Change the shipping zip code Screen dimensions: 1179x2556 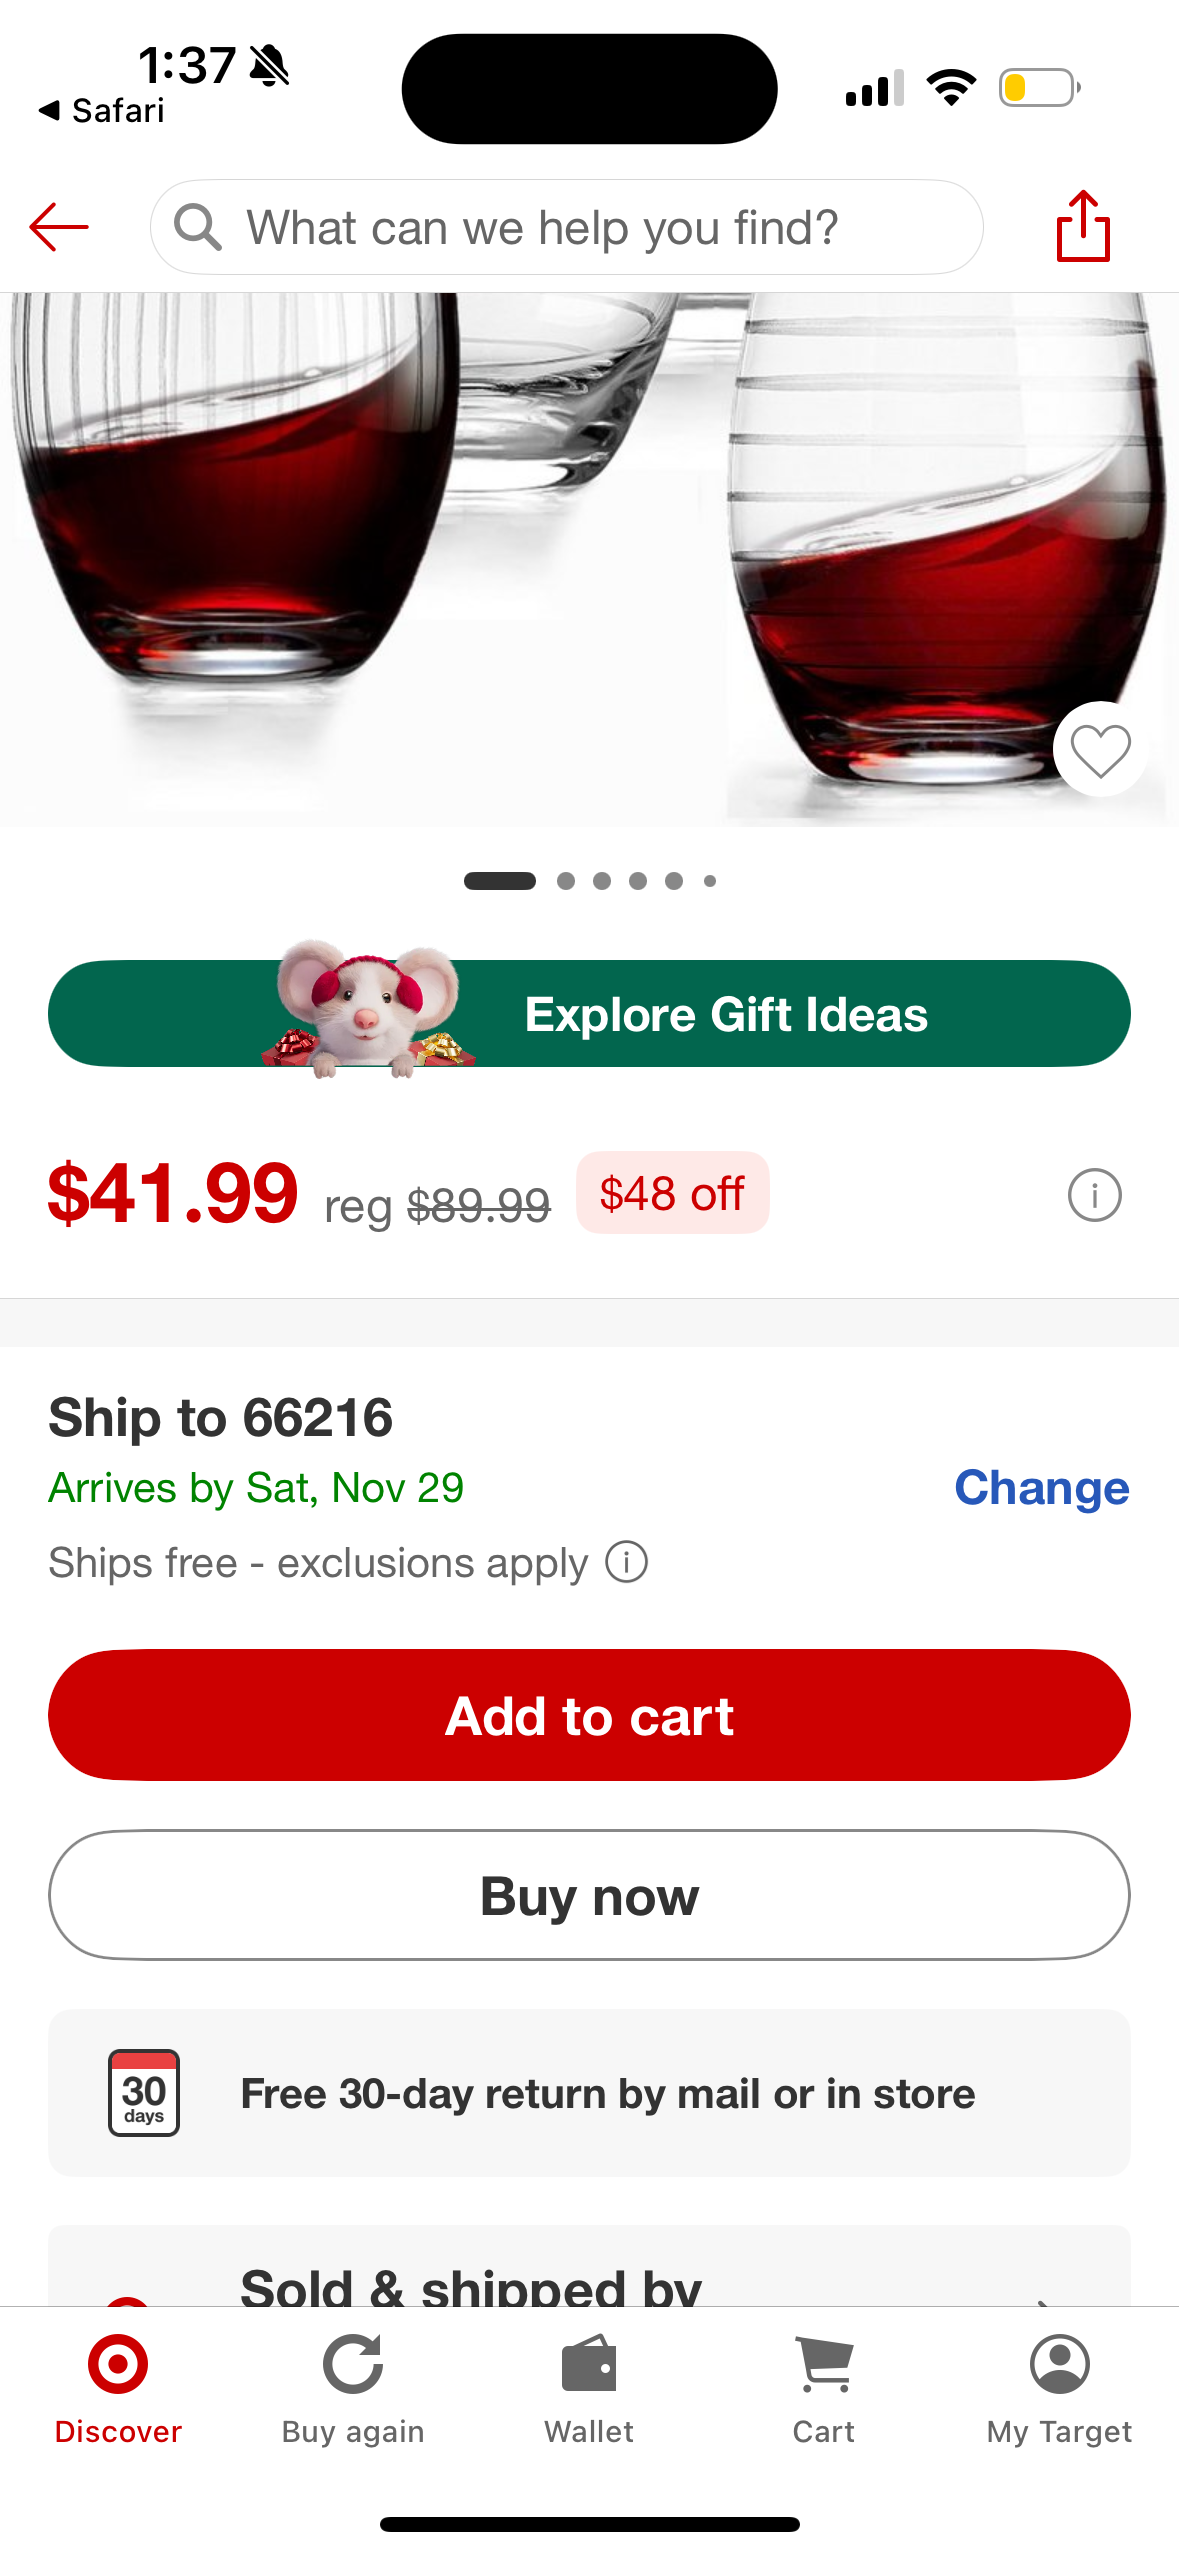coord(1041,1488)
